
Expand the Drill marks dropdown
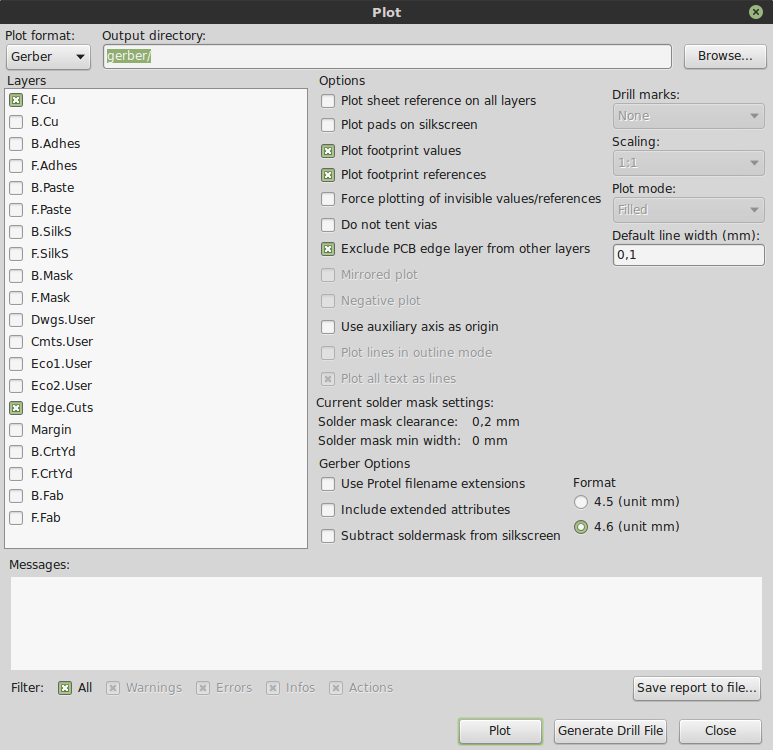688,116
